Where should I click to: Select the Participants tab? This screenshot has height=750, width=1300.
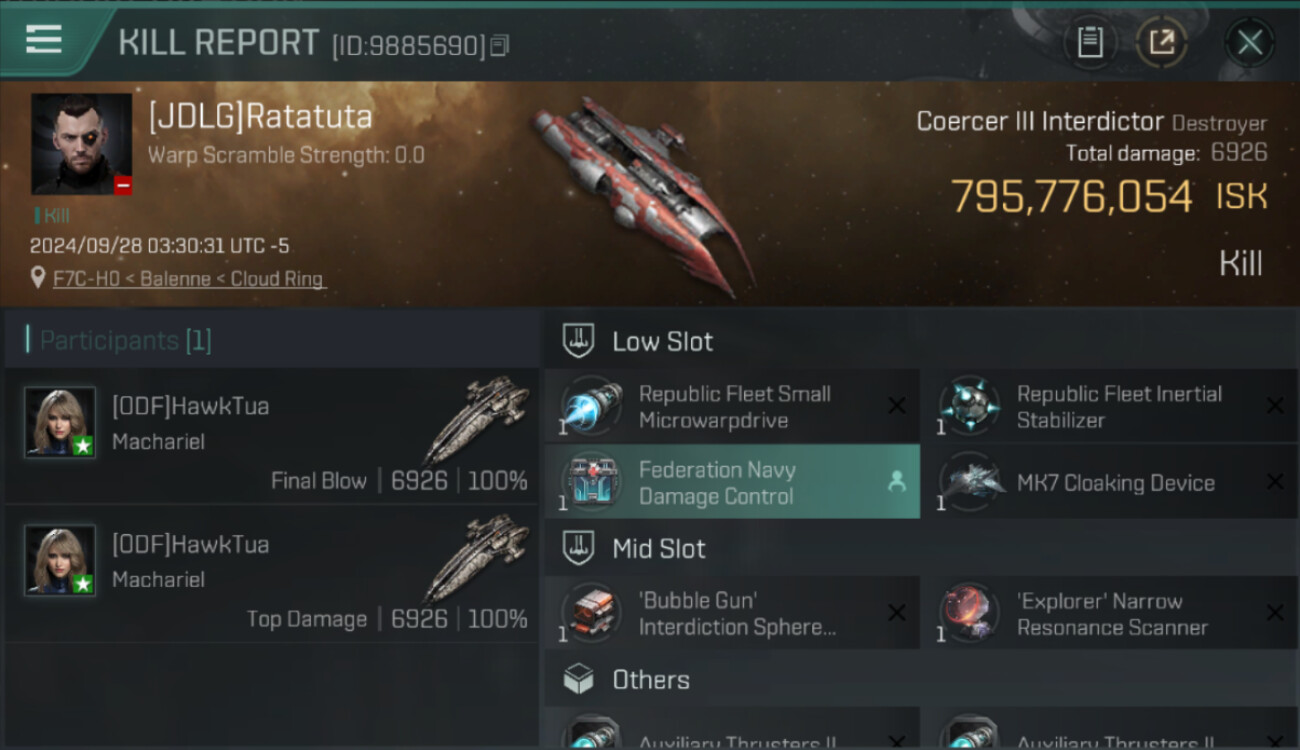126,341
